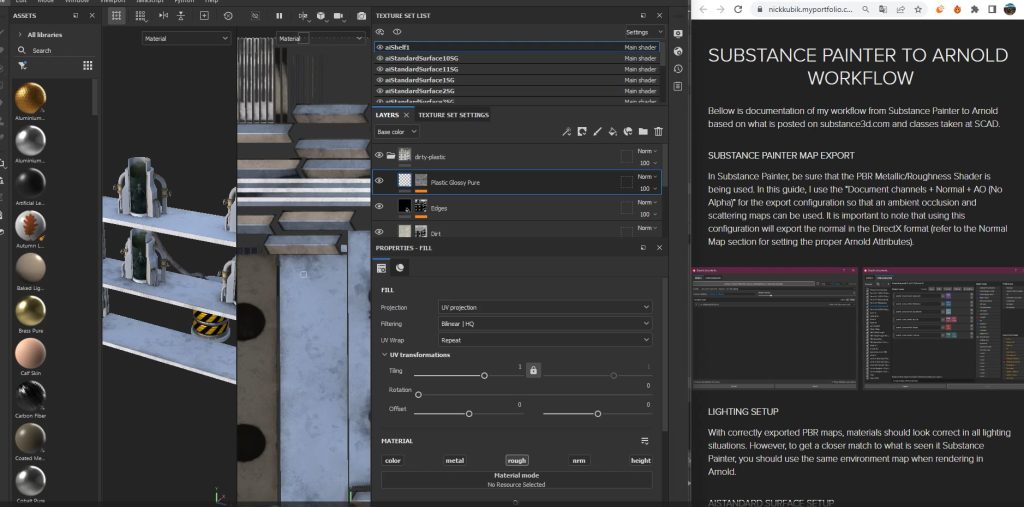Screen dimensions: 1024x507
Task: Adjust the Rotation slider handle
Action: click(419, 395)
